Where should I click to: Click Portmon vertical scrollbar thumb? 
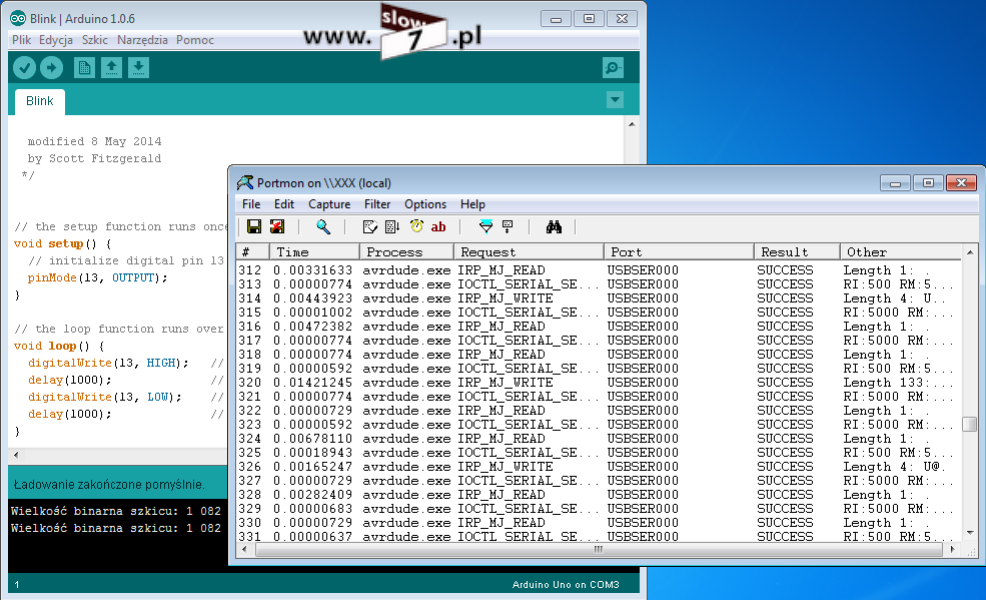tap(970, 424)
